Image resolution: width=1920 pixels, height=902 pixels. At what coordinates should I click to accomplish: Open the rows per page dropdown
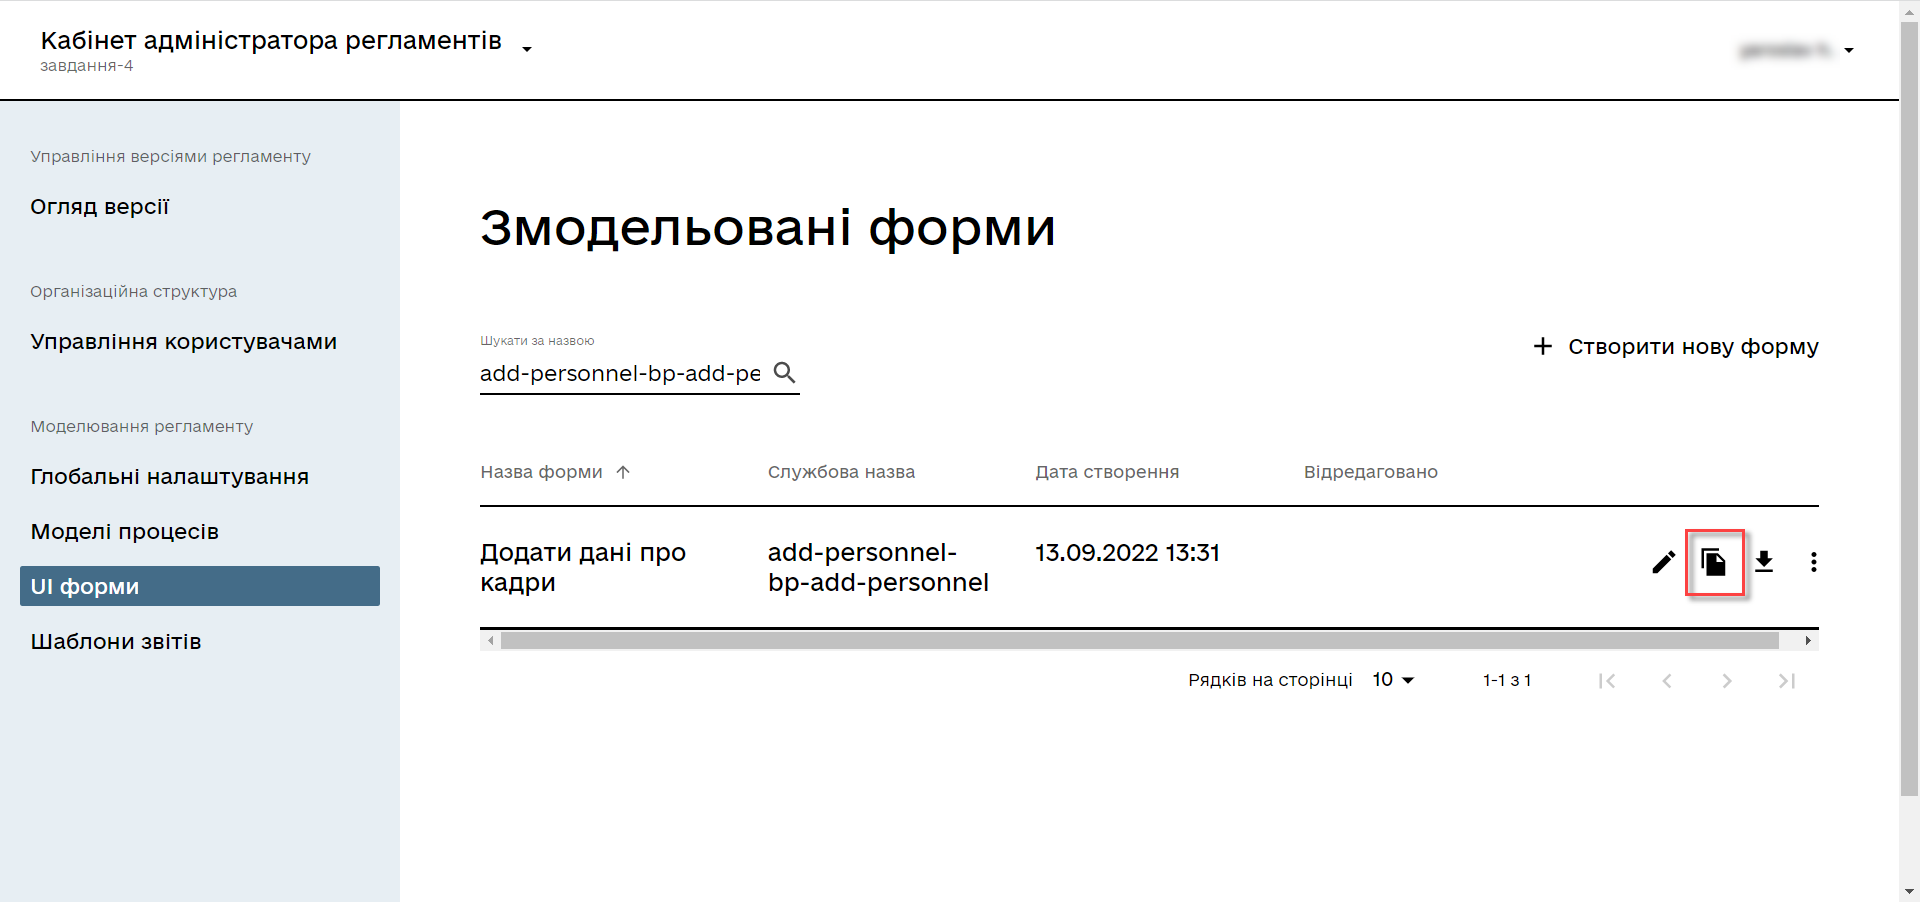[x=1394, y=680]
